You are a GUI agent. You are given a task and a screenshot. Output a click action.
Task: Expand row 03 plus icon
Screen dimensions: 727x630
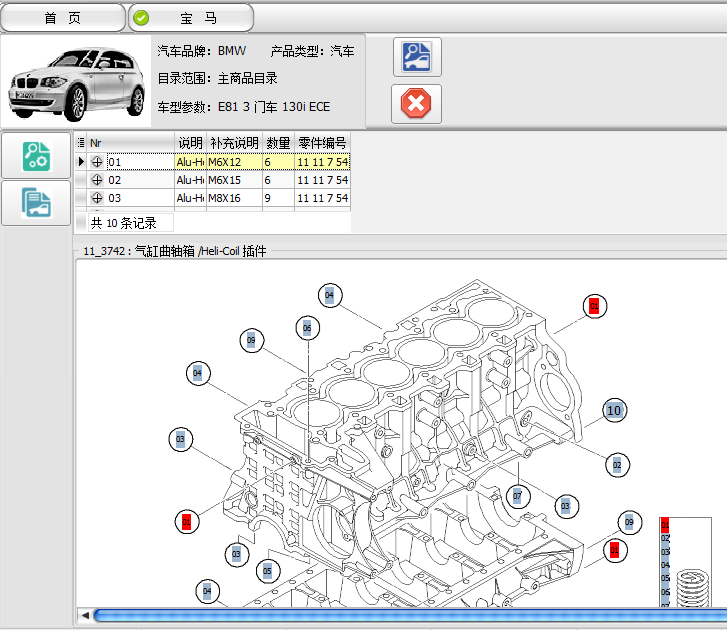97,198
